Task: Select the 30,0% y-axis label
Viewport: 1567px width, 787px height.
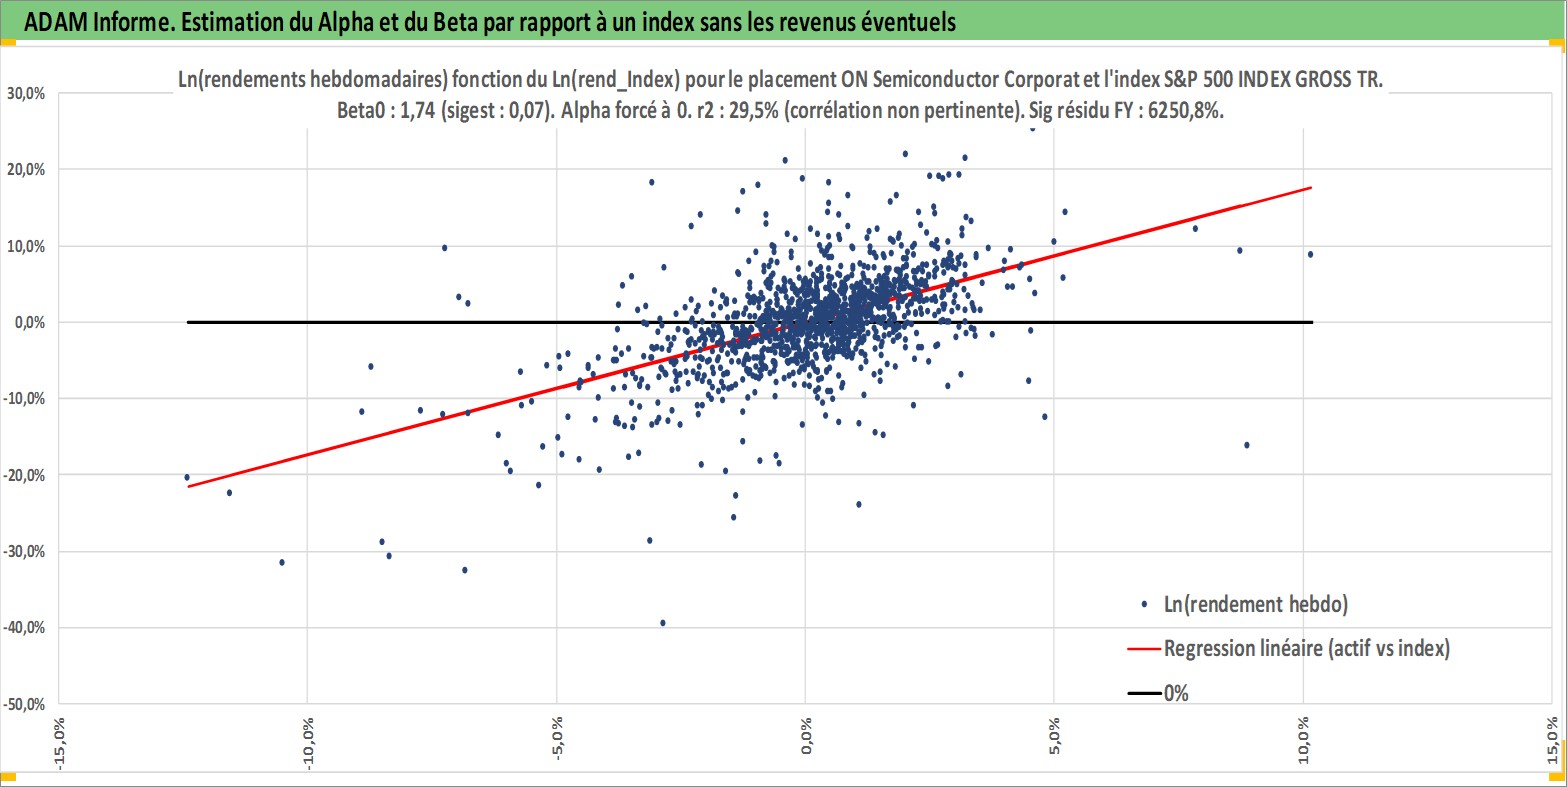Action: [26, 93]
